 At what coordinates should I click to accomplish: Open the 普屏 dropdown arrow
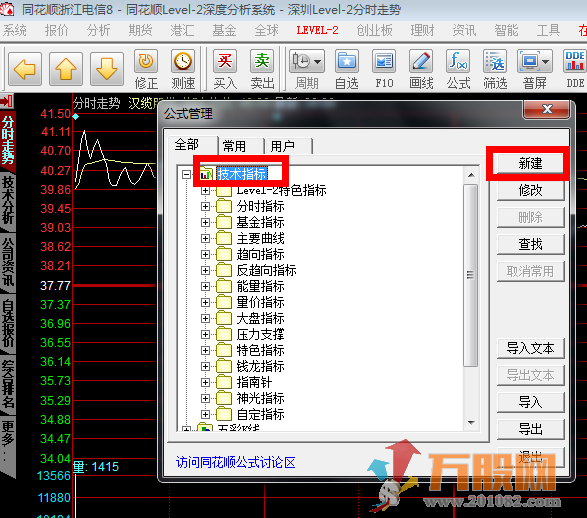(545, 61)
